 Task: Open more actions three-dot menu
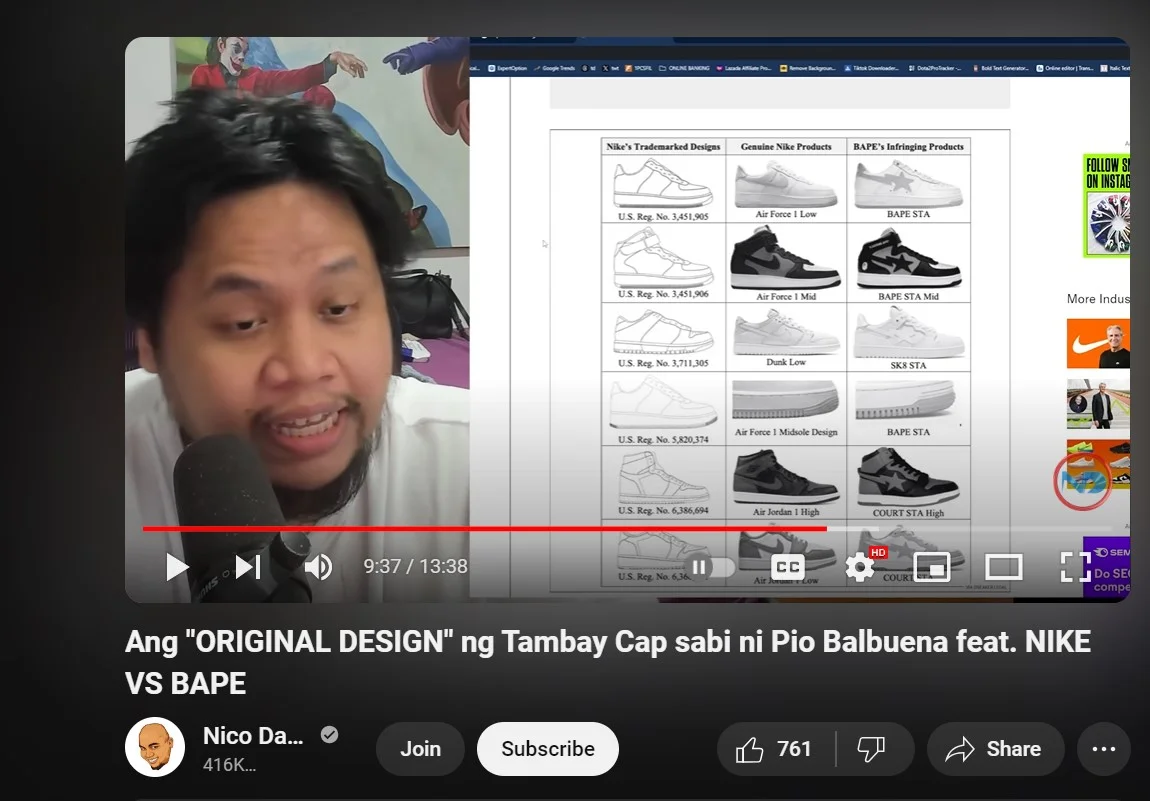pos(1103,749)
